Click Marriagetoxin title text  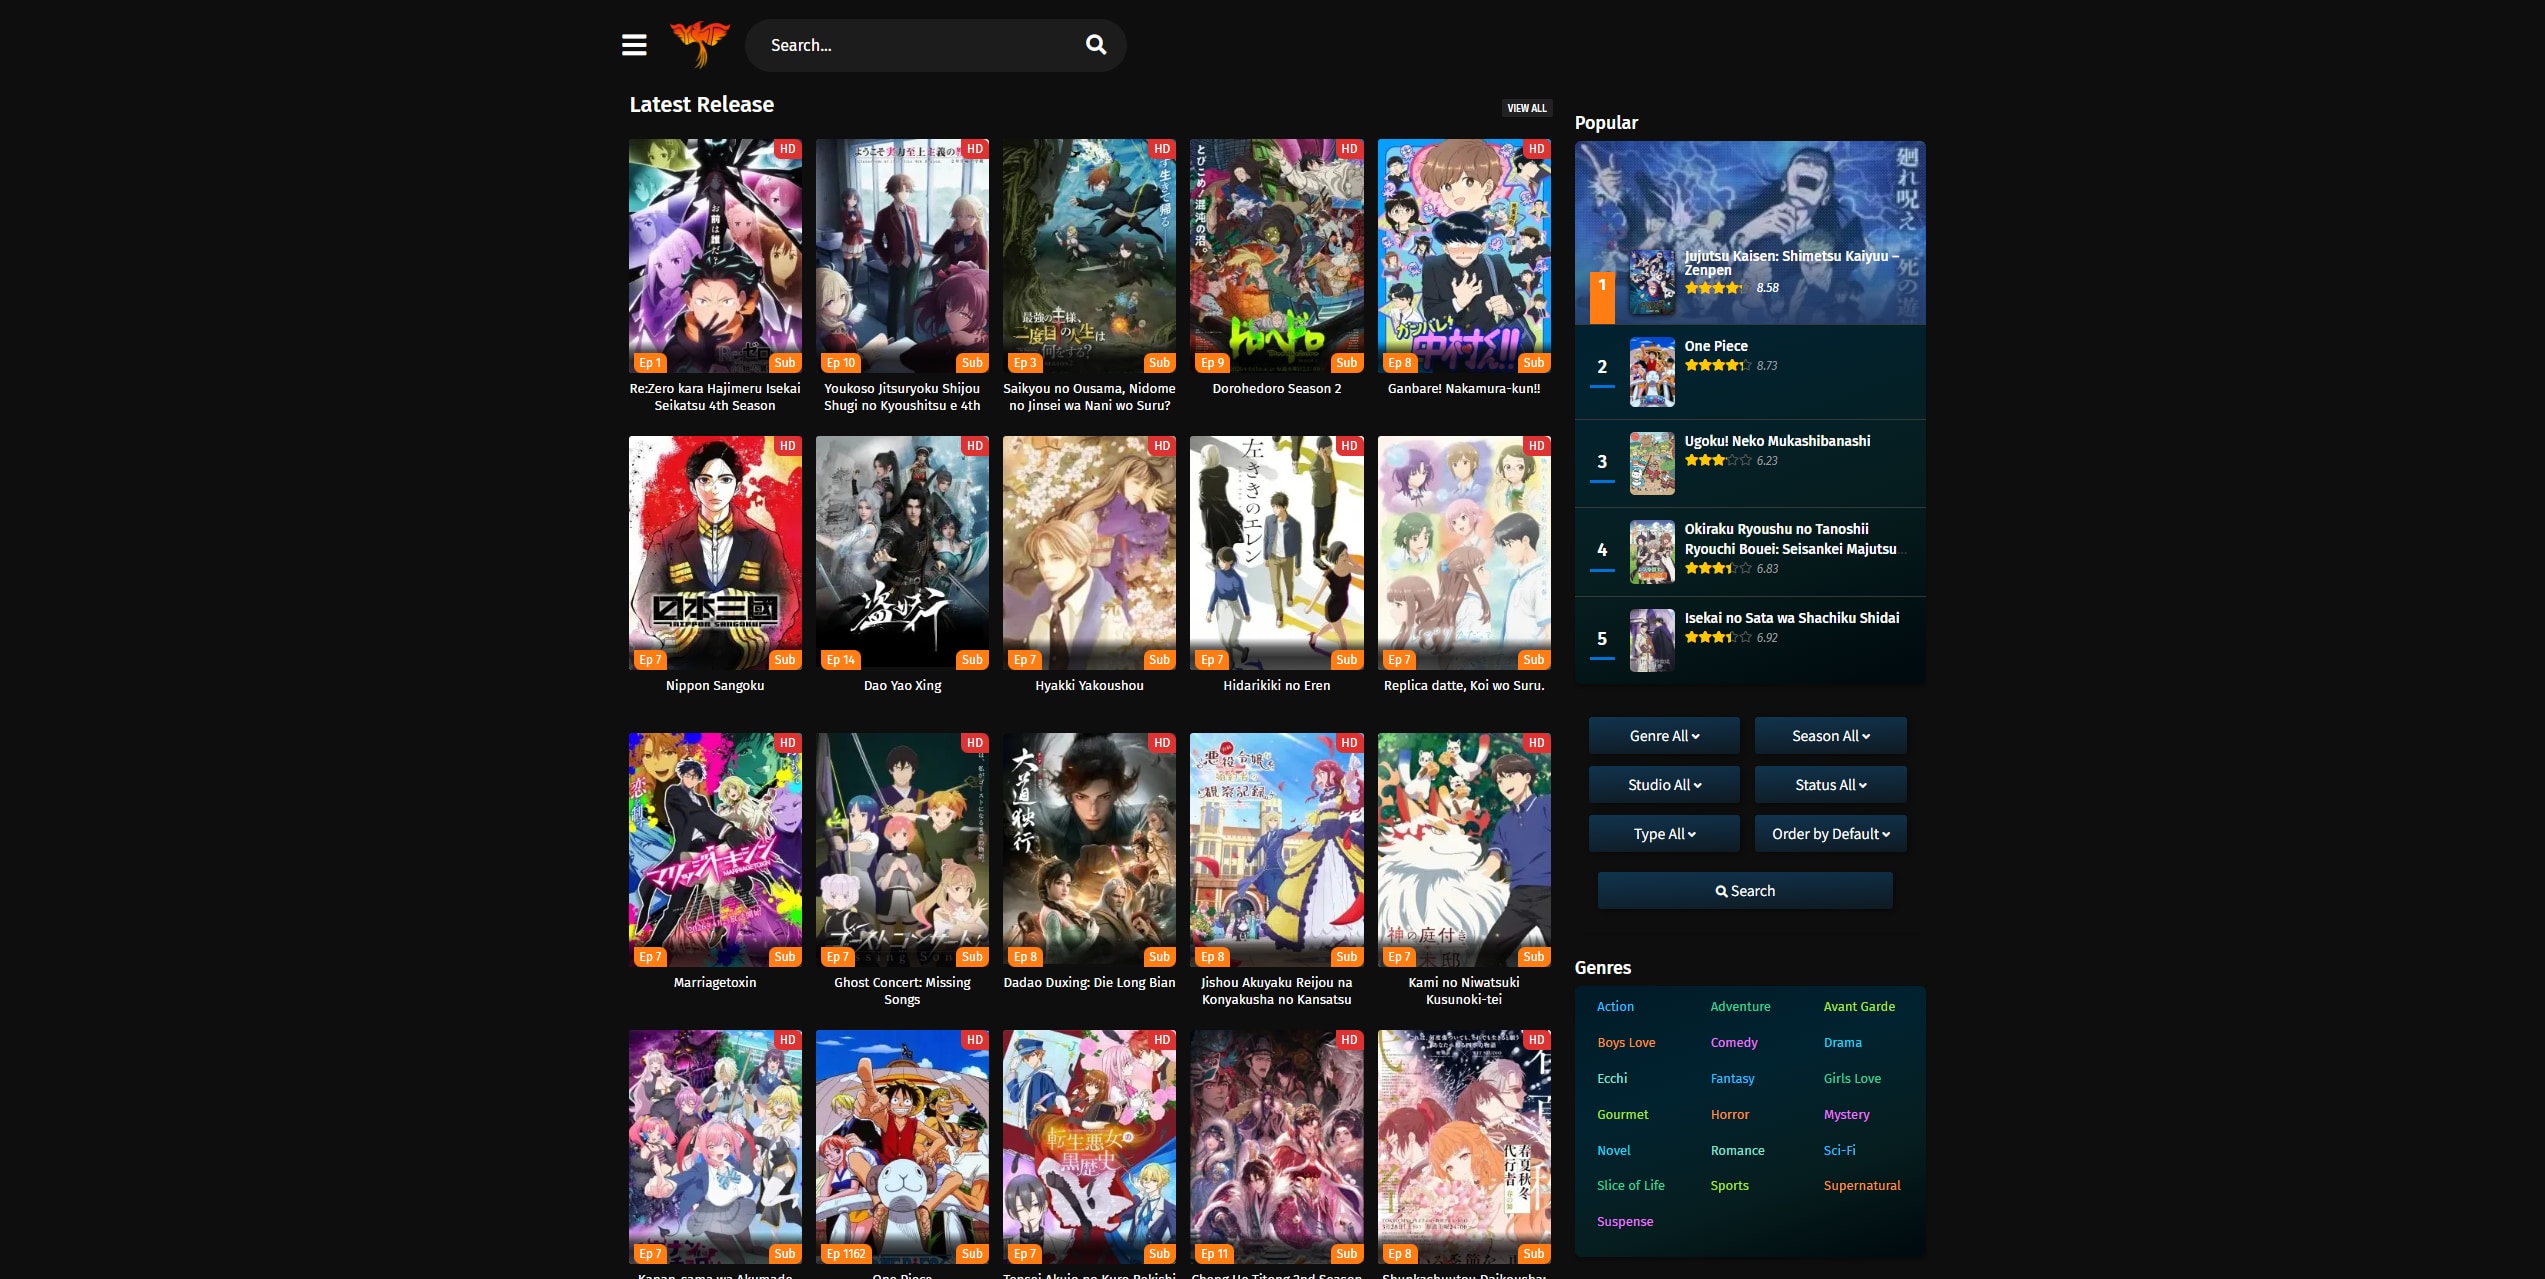tap(715, 983)
